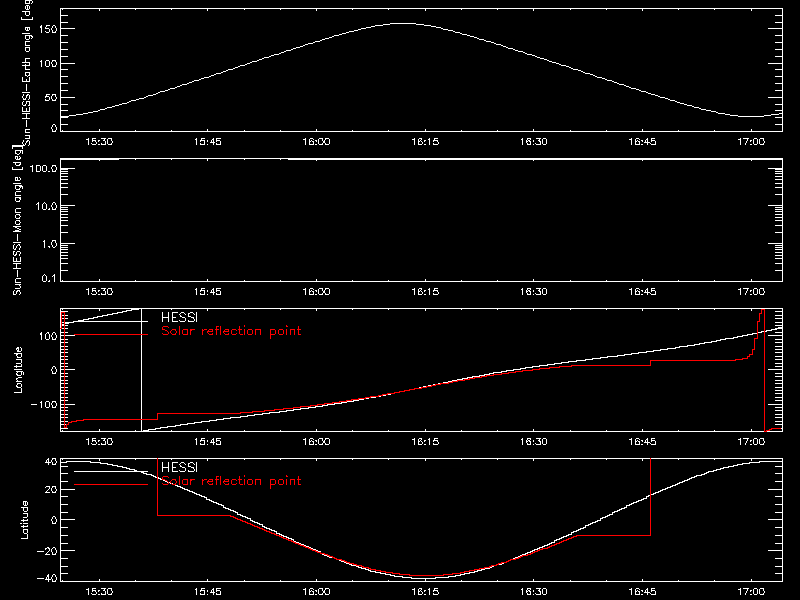The image size is (800, 600).
Task: Pick the 15:30 label under Moon angle plot
Action: click(99, 291)
